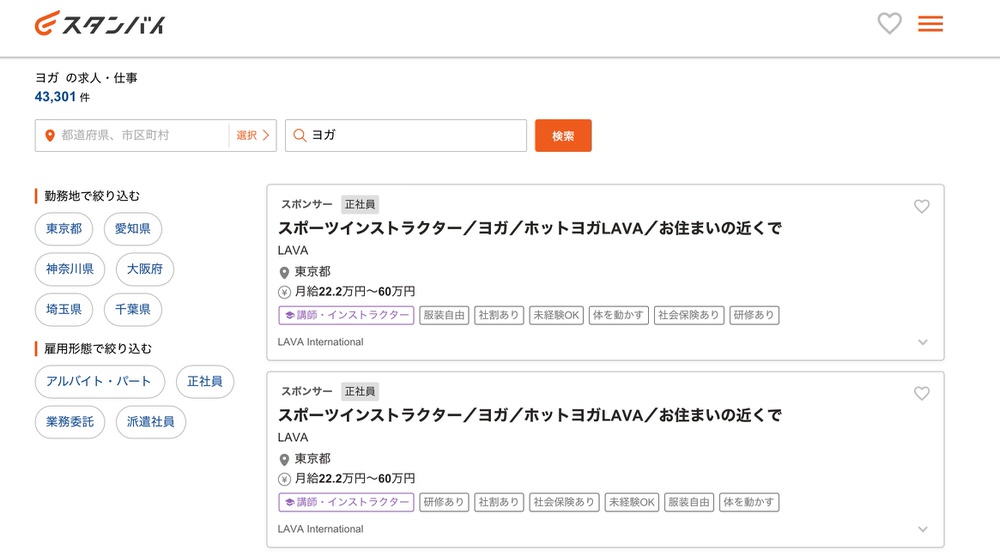Image resolution: width=1000 pixels, height=556 pixels.
Task: Expand details of second job card
Action: (922, 529)
